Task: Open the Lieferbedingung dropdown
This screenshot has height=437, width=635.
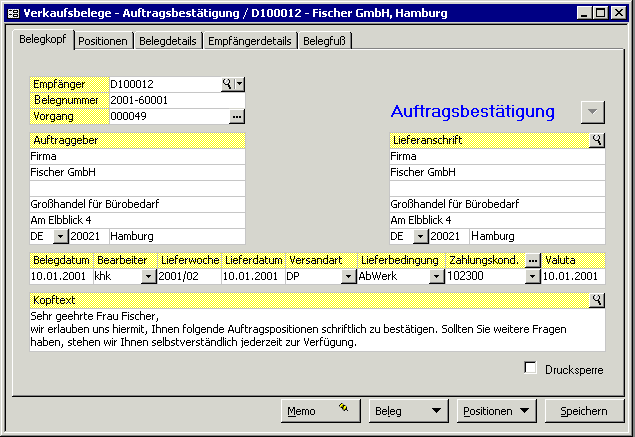Action: coord(436,276)
